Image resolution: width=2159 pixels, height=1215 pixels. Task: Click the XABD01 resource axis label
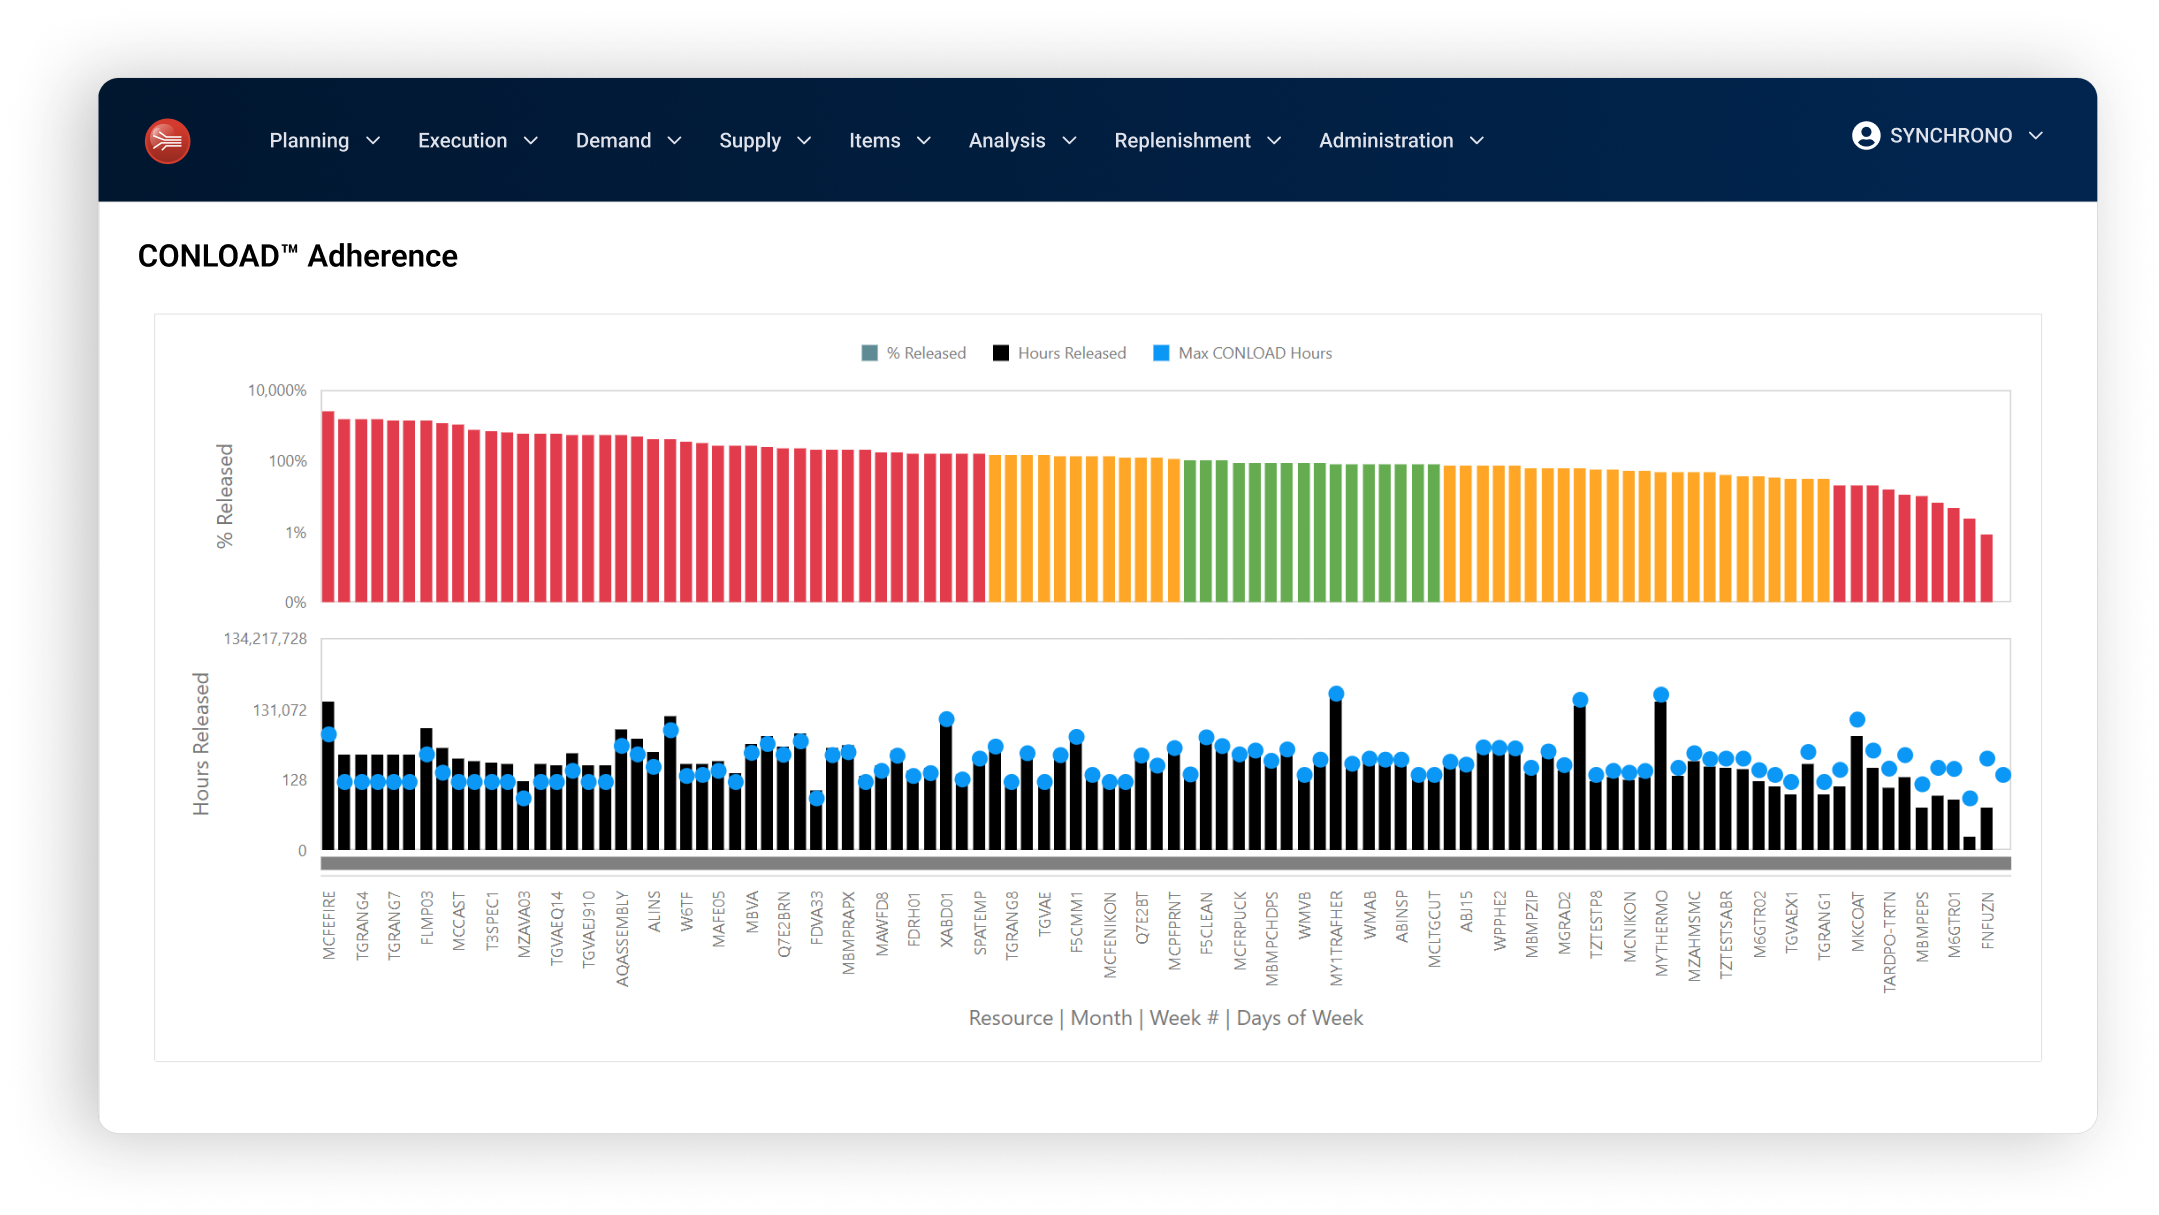(x=946, y=921)
